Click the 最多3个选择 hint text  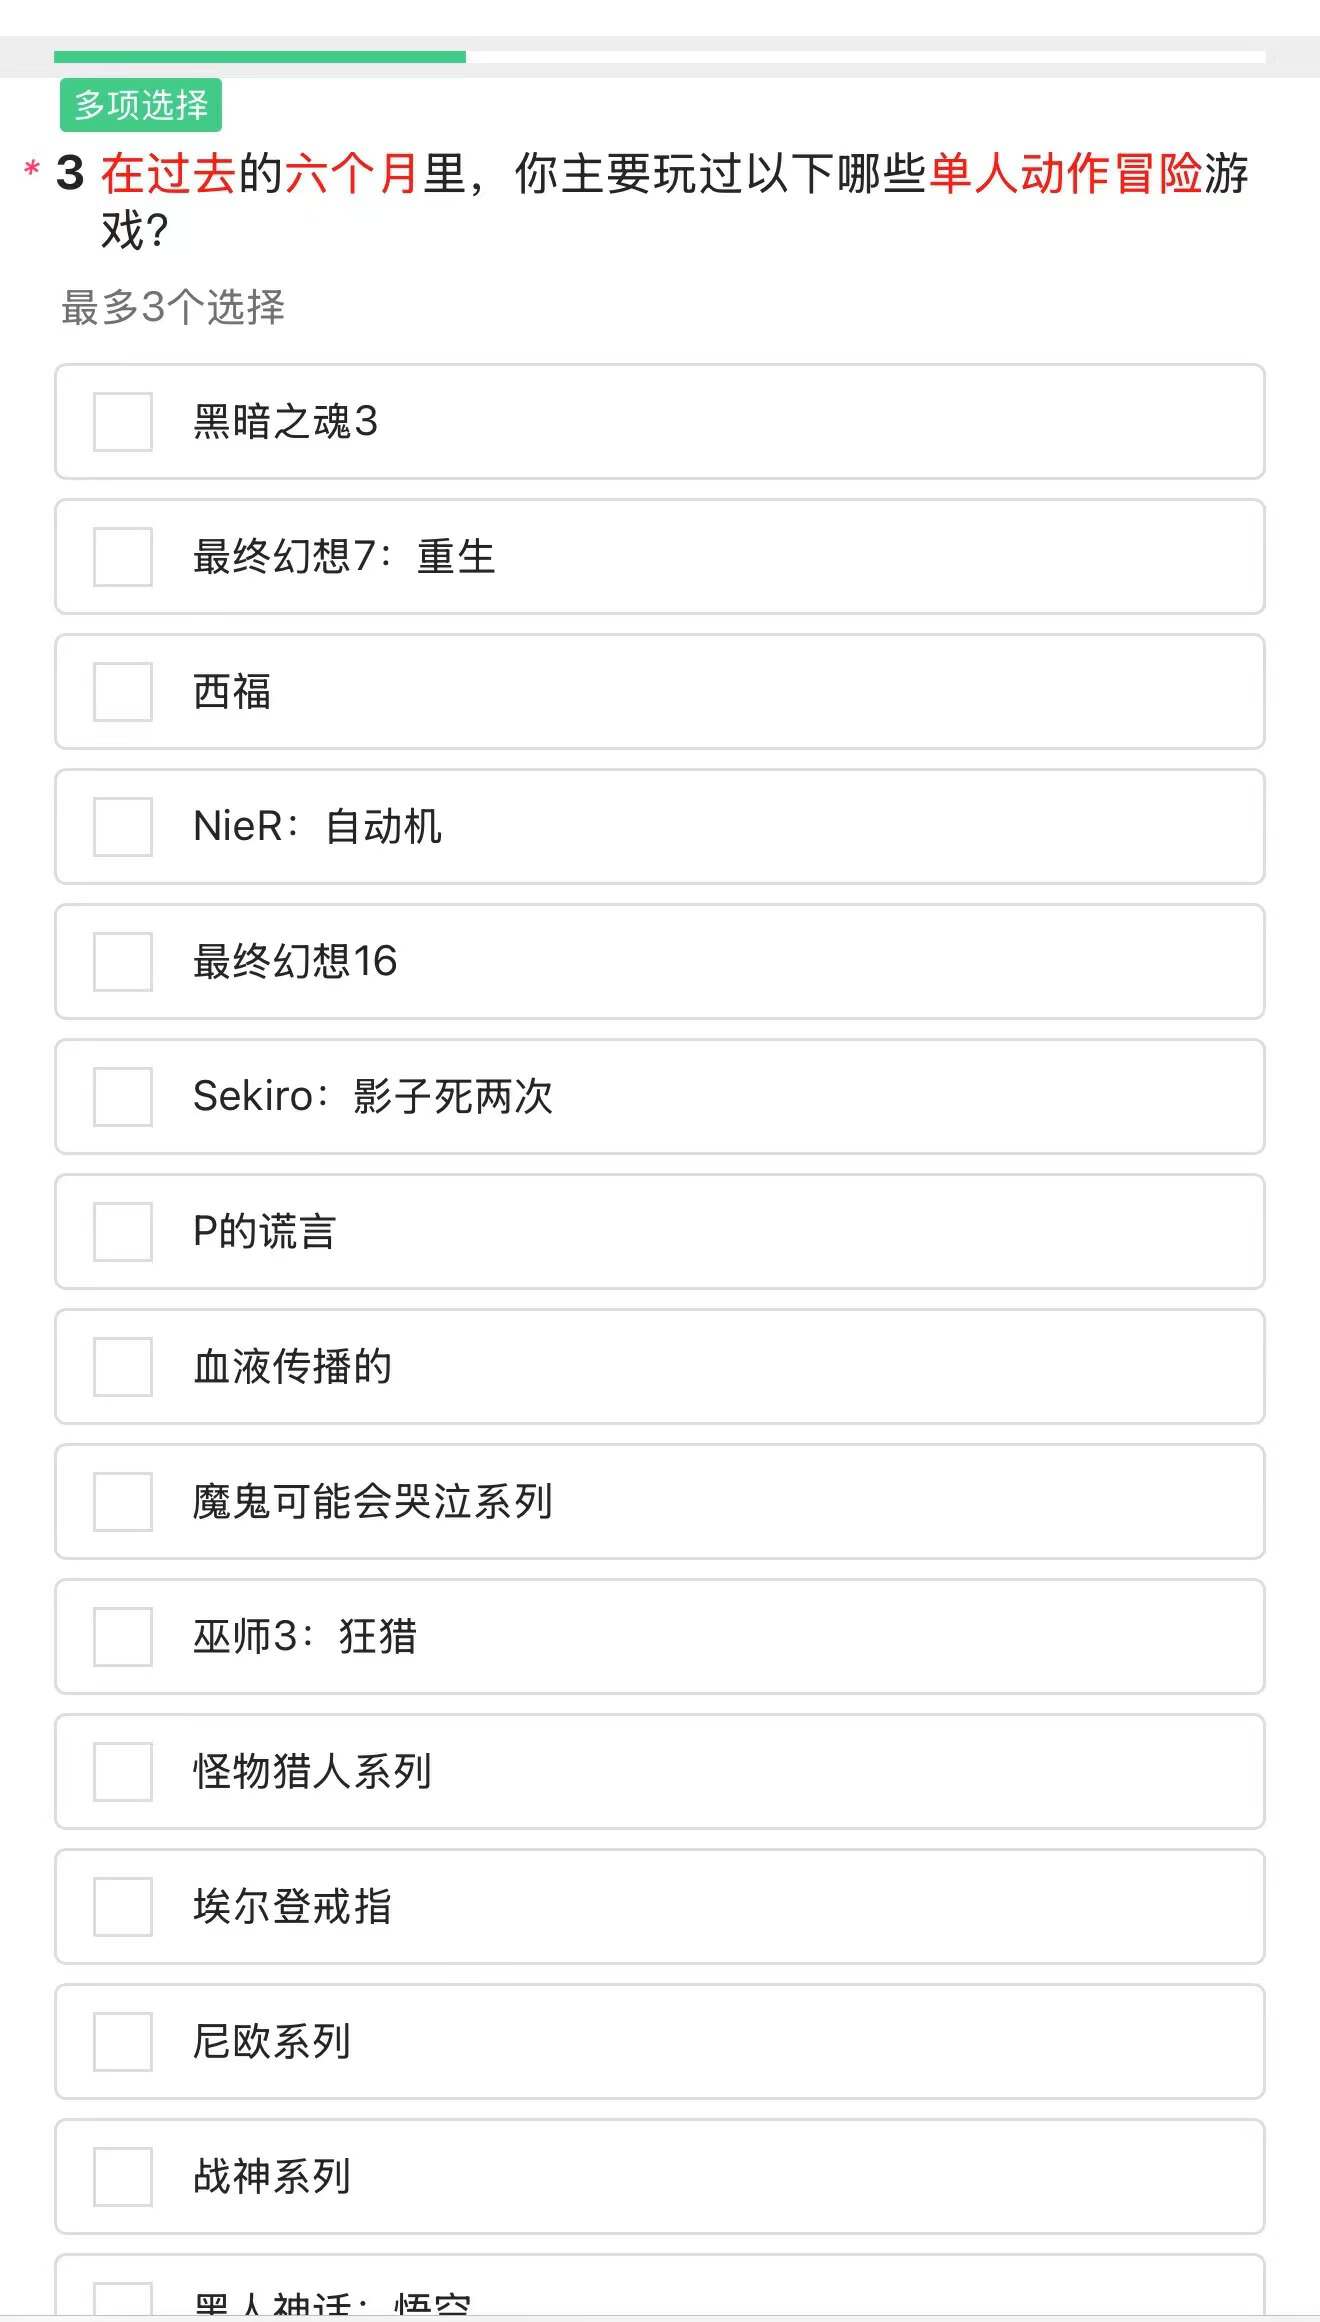coord(173,307)
